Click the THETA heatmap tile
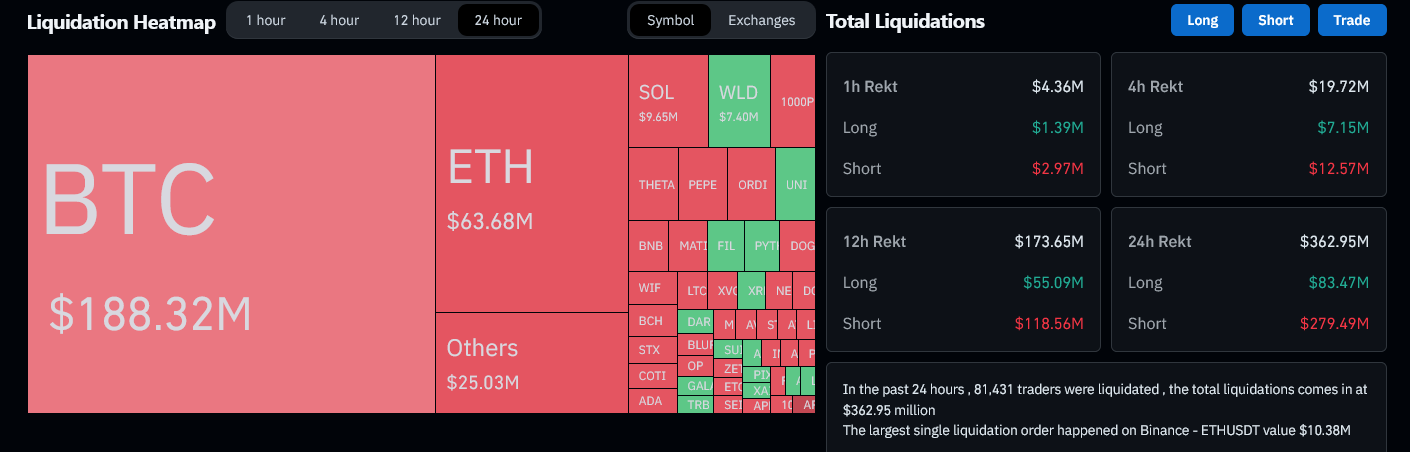The height and width of the screenshot is (452, 1410). 653,184
